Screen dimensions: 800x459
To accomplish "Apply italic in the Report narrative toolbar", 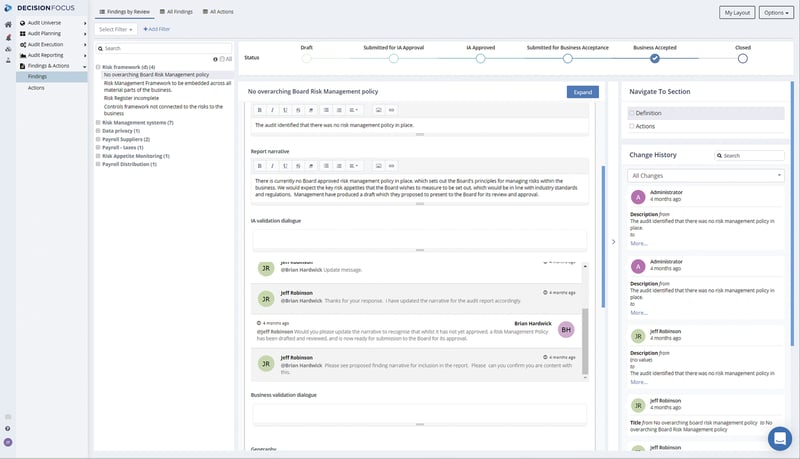I will (272, 166).
